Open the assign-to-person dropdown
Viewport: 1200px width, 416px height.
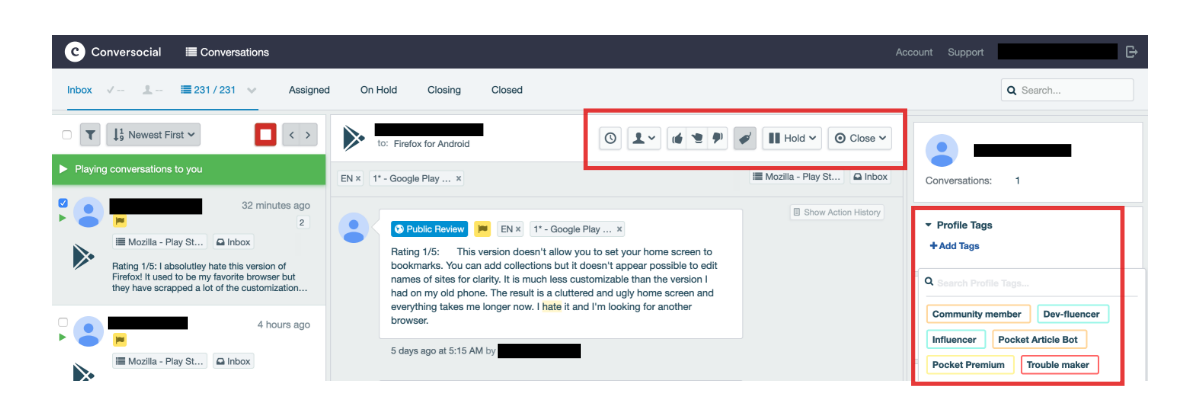[644, 138]
